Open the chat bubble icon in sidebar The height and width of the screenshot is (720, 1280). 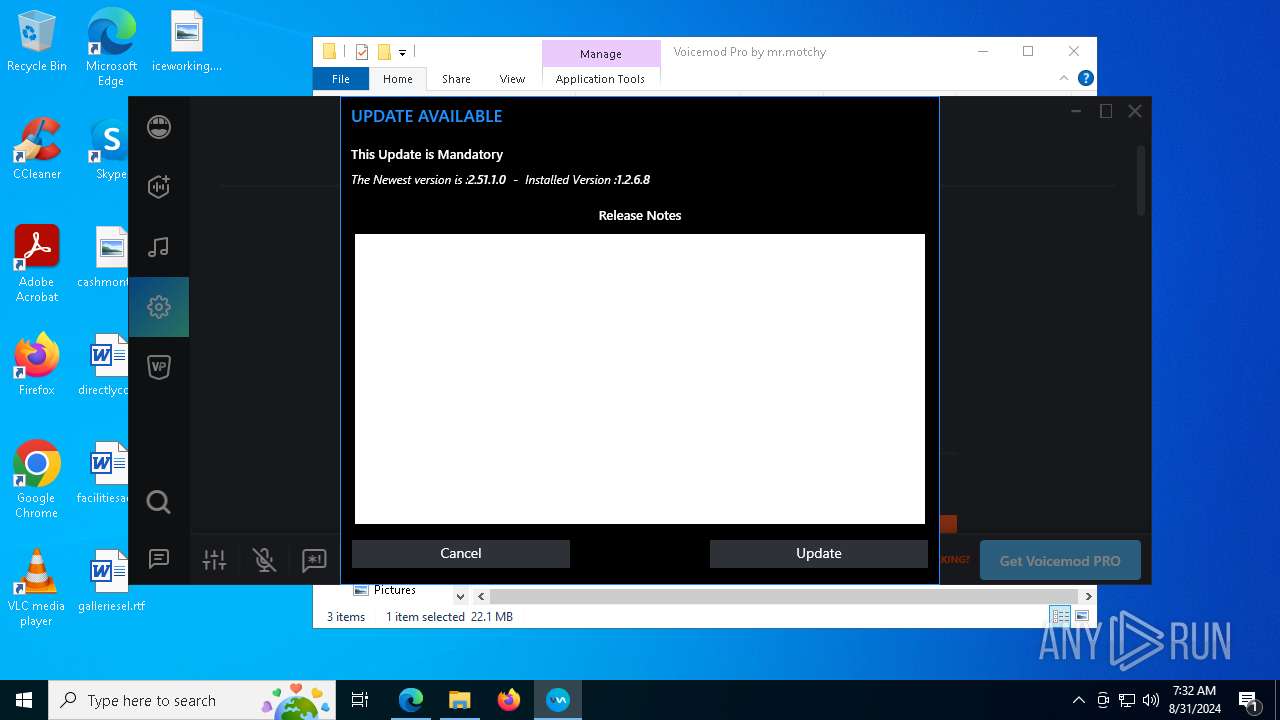[x=159, y=559]
